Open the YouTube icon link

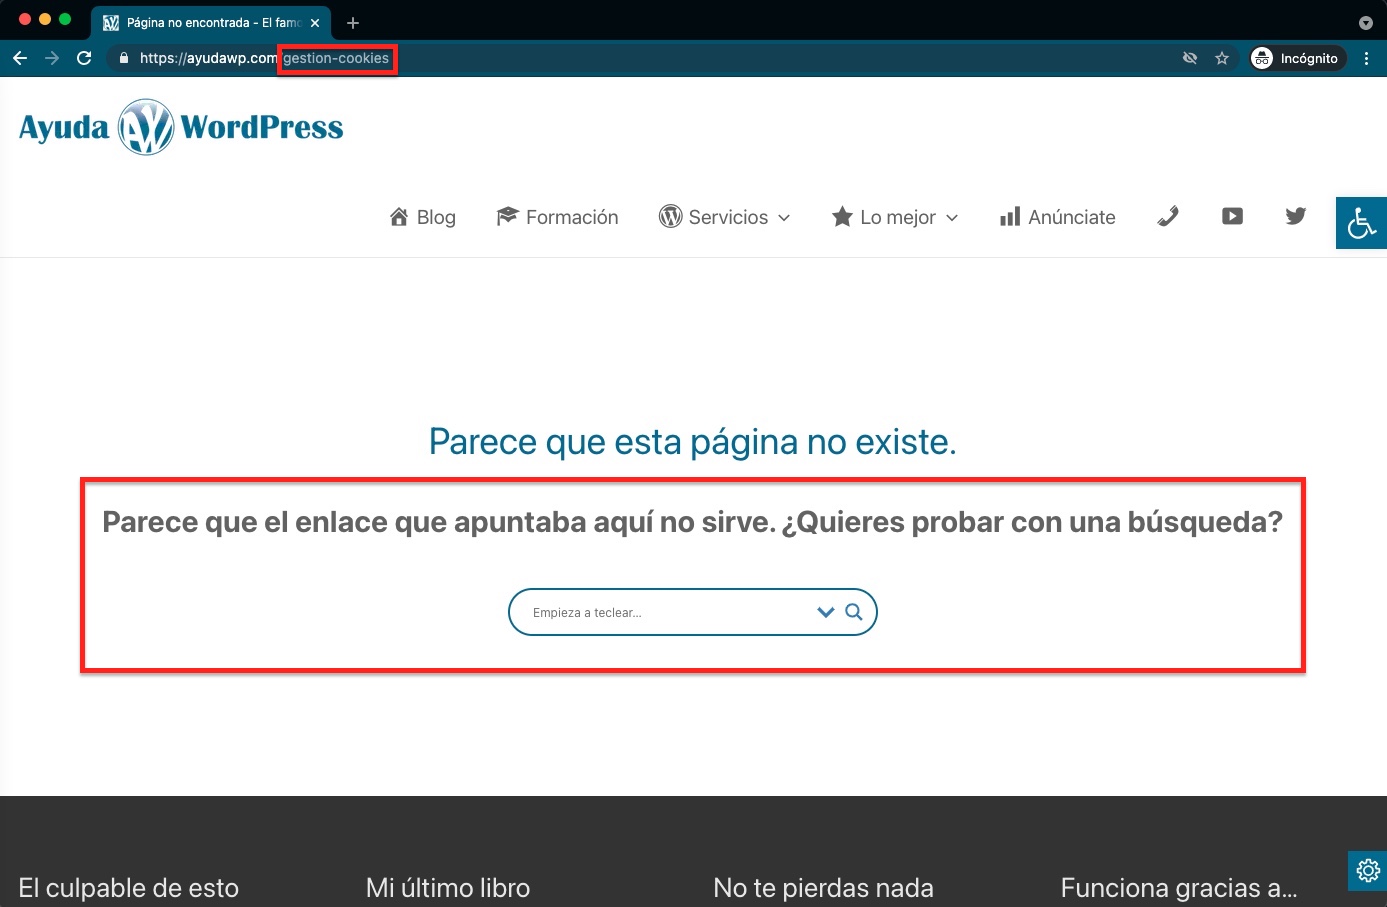point(1232,217)
